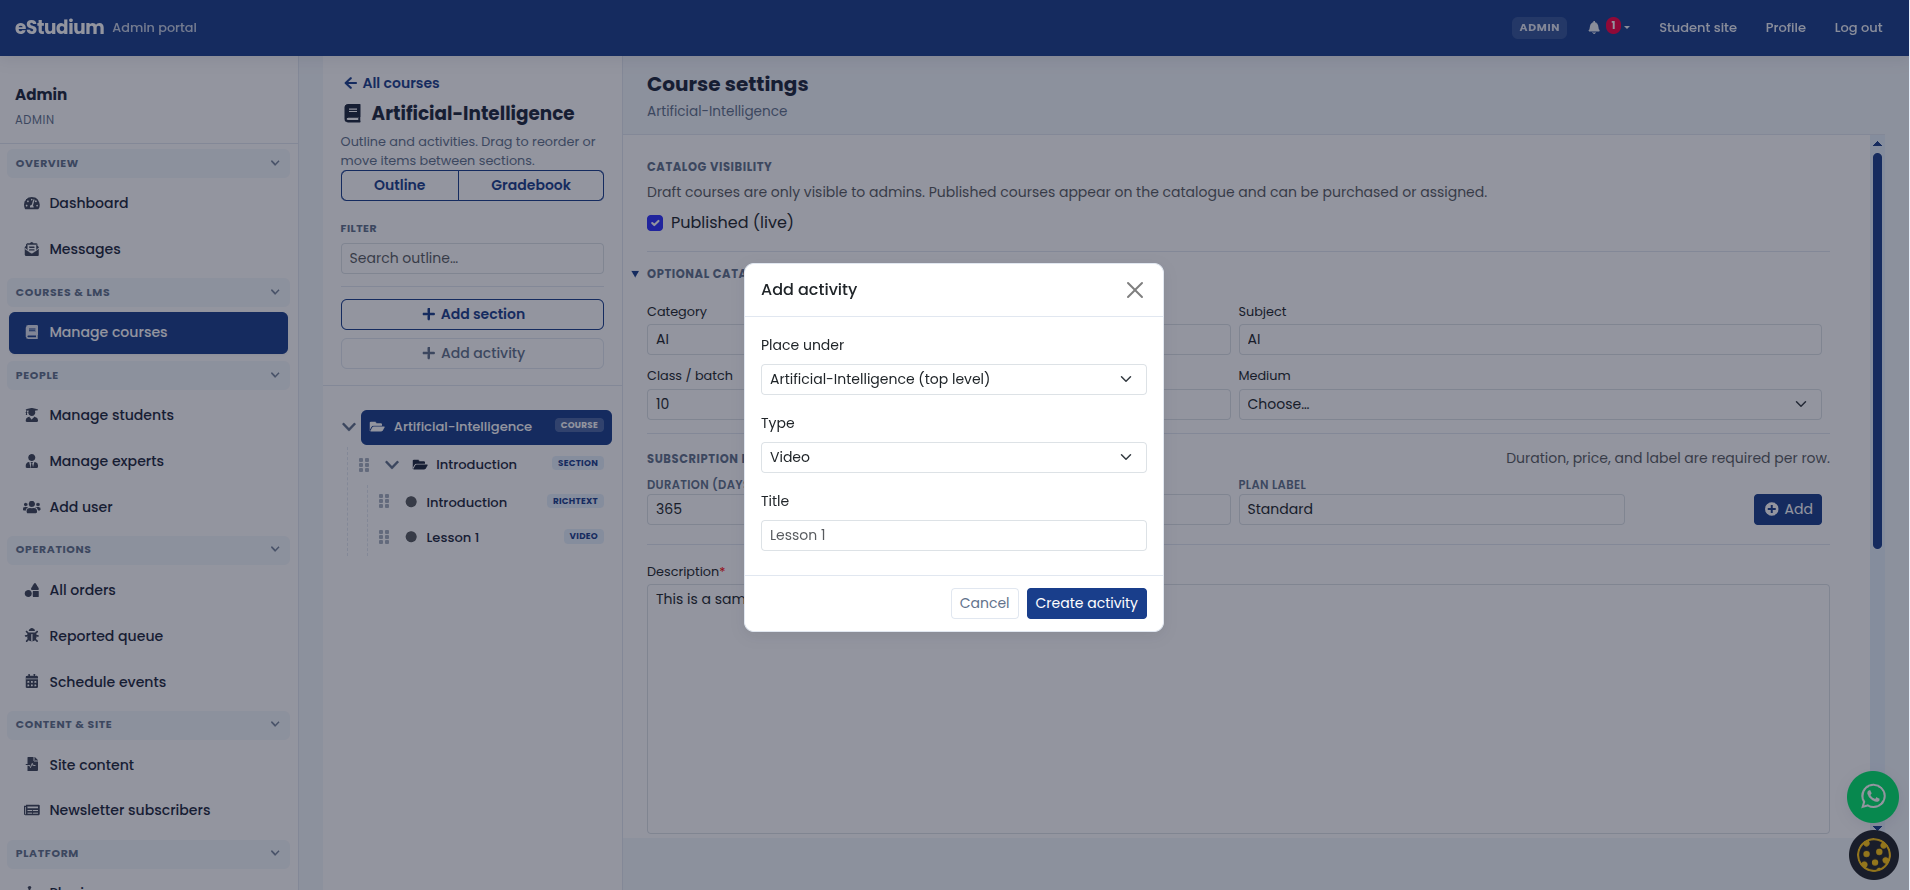1910x890 pixels.
Task: Toggle the Published (live) checkbox
Action: coord(655,223)
